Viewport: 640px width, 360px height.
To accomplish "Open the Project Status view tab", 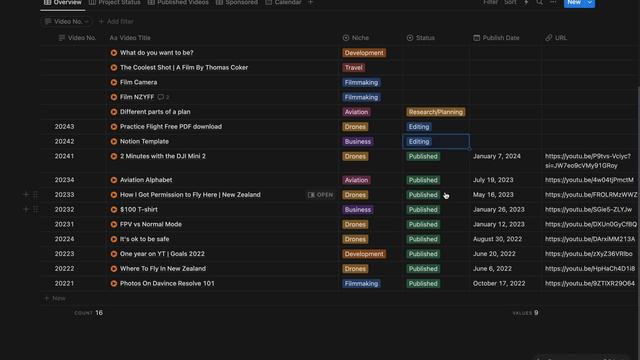I will click(115, 2).
